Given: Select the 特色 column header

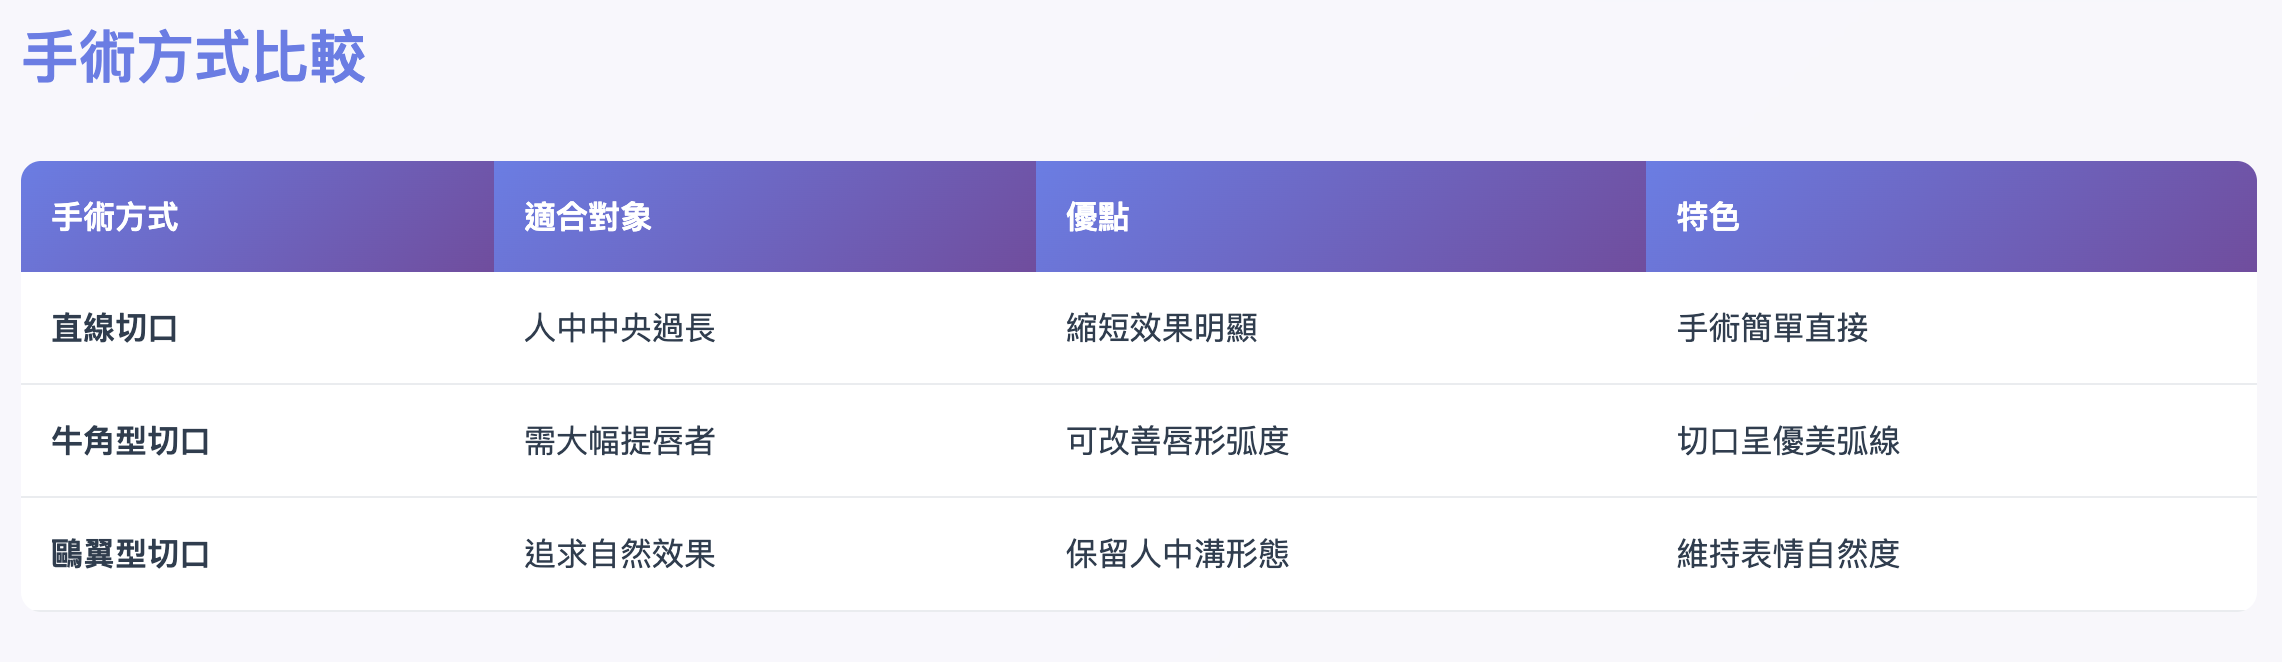Looking at the screenshot, I should click(x=1708, y=217).
